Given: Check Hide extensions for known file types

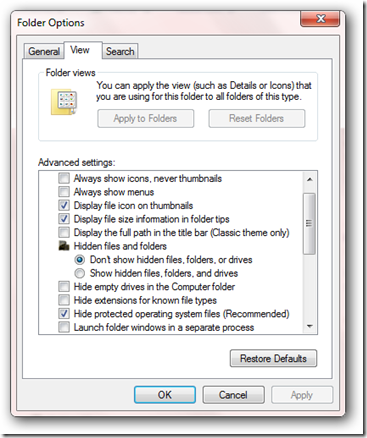Looking at the screenshot, I should (64, 300).
